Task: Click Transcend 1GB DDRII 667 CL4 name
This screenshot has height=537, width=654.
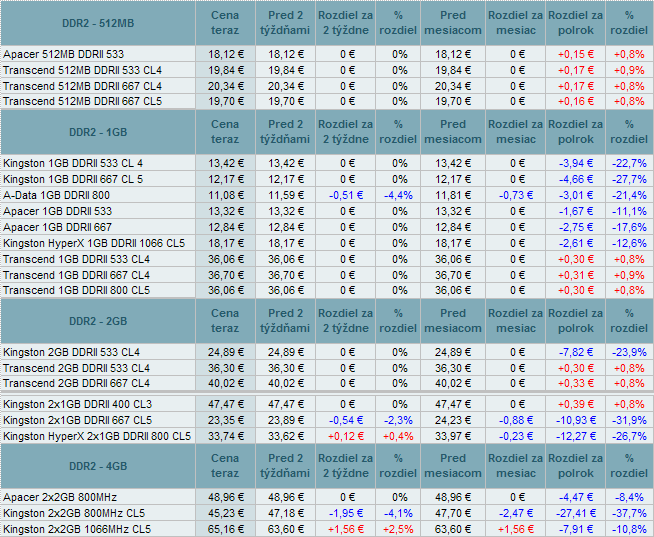Action: point(76,275)
